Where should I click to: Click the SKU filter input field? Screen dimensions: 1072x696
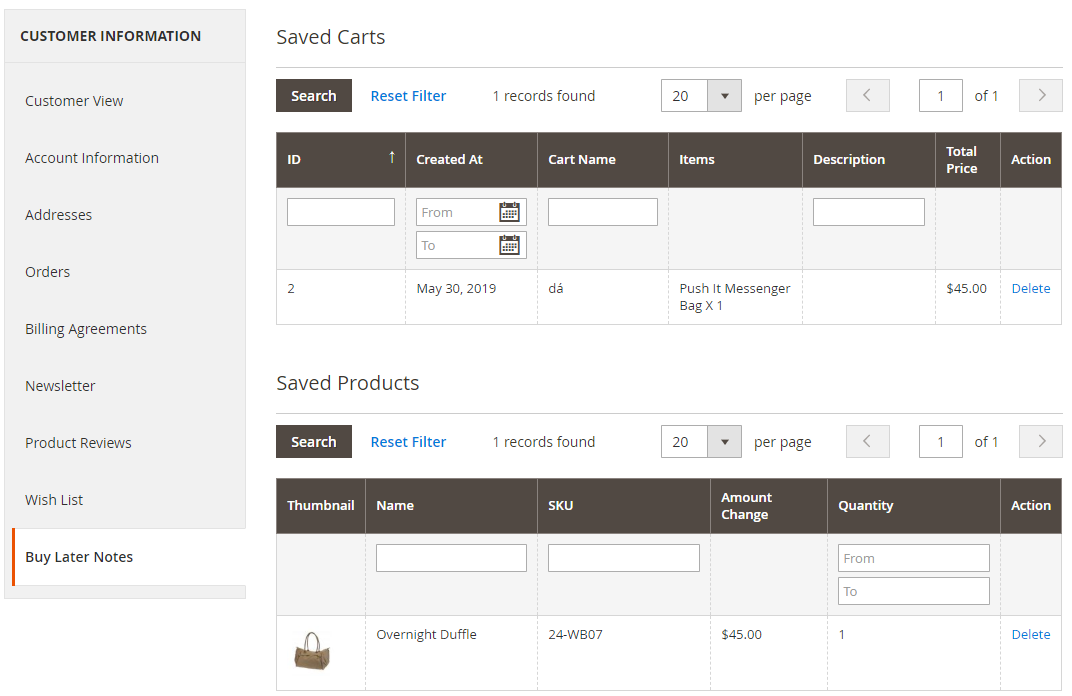click(x=623, y=558)
